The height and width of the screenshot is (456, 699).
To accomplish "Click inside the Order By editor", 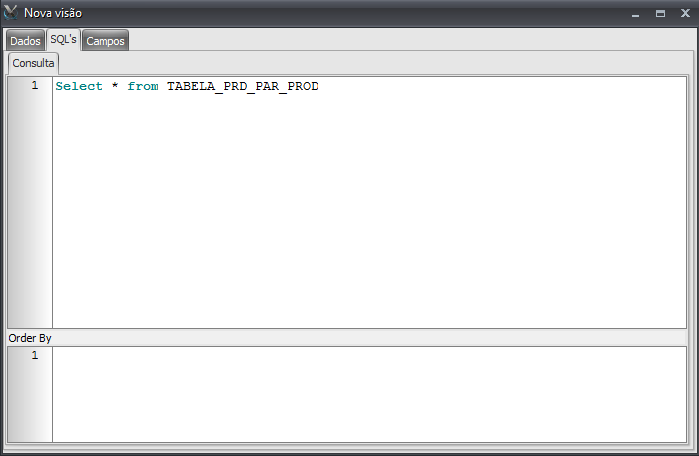I will [x=369, y=394].
